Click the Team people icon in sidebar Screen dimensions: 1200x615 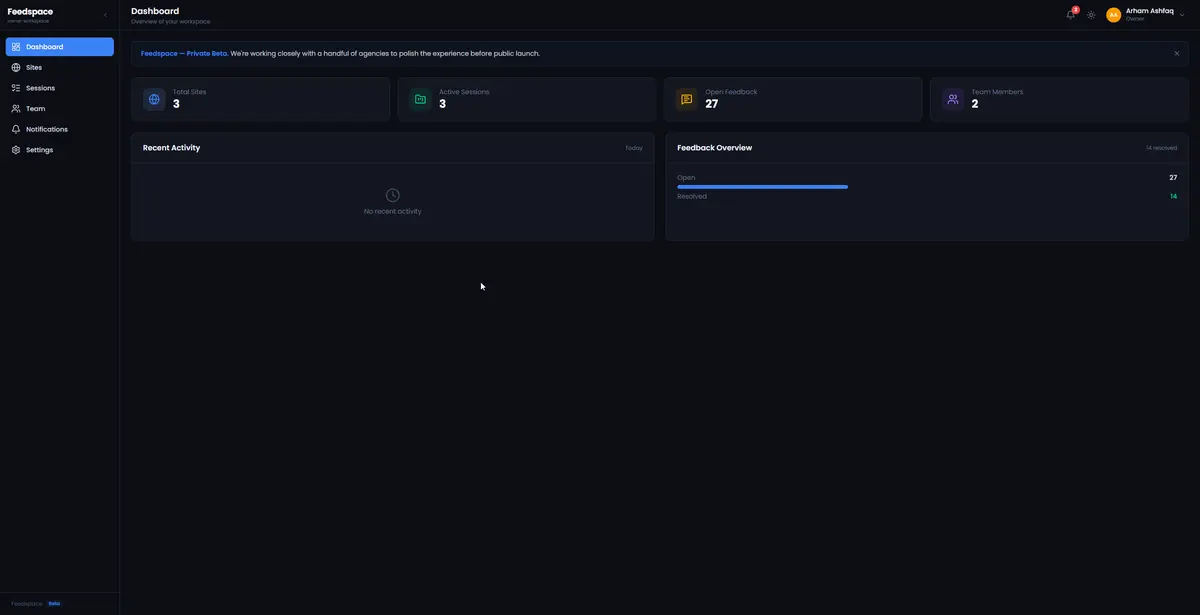coord(16,108)
